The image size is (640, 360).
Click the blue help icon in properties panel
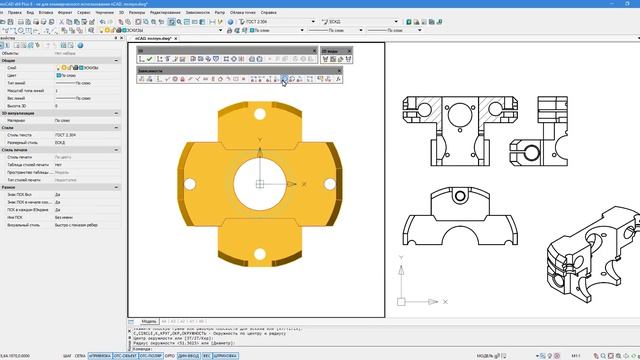pos(80,45)
